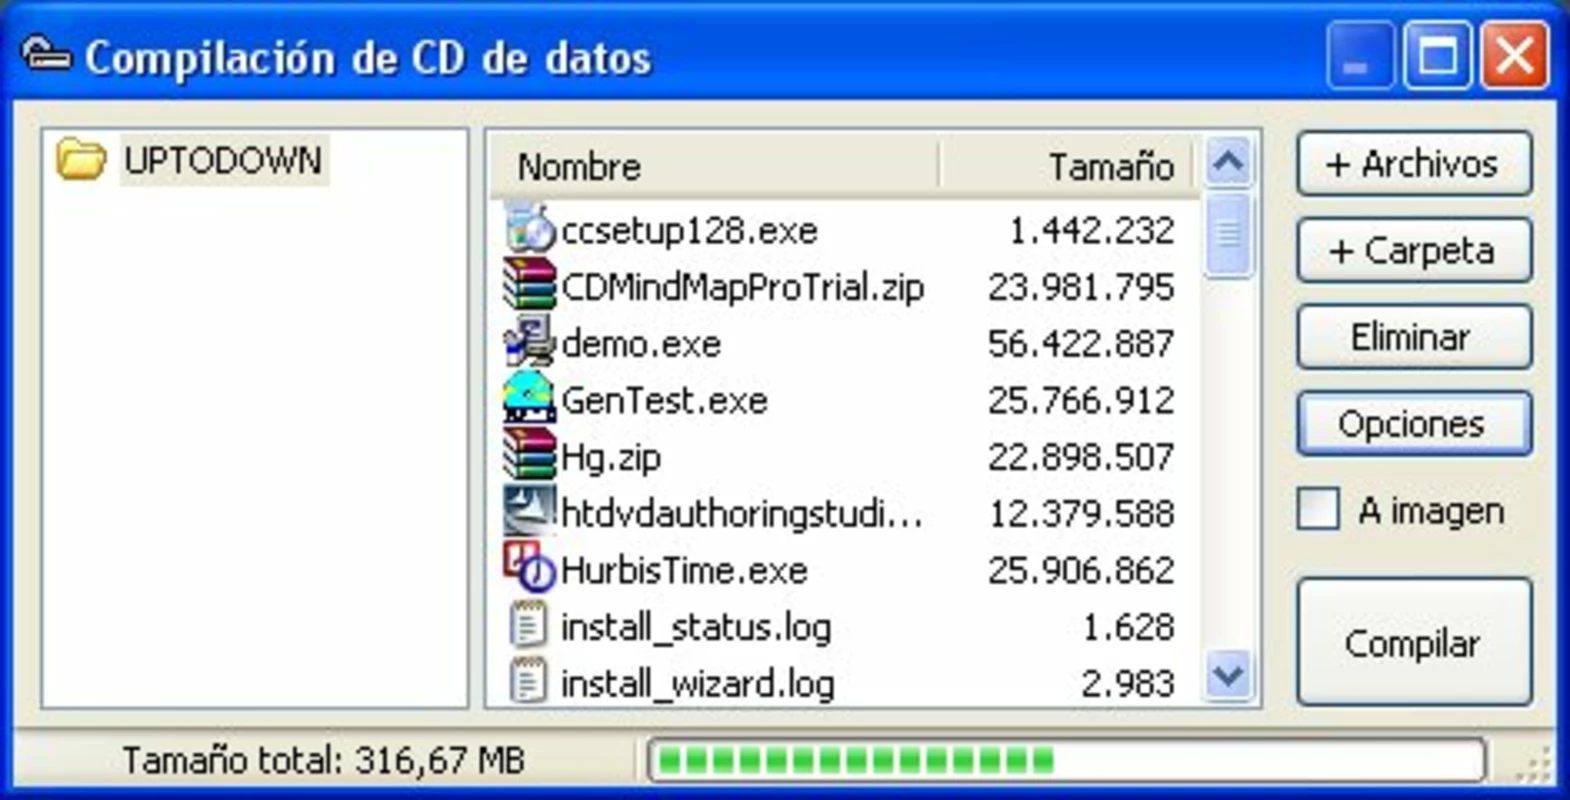Image resolution: width=1570 pixels, height=800 pixels.
Task: Click the CDMindMapProTrial.zip archive icon
Action: point(529,285)
